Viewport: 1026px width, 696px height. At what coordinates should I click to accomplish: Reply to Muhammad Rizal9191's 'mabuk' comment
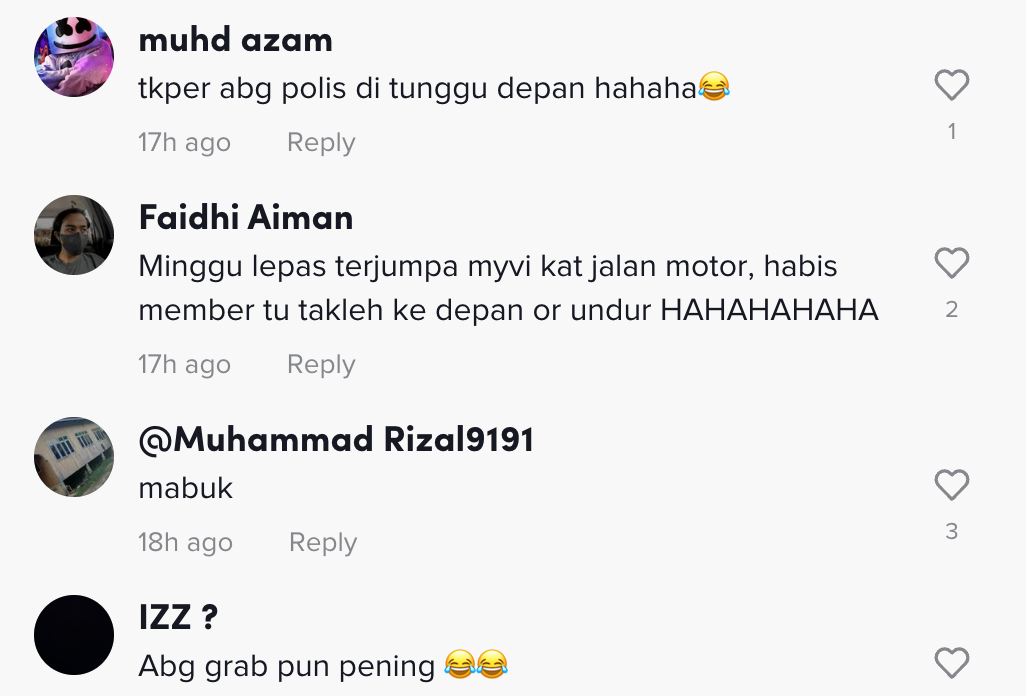[x=323, y=542]
